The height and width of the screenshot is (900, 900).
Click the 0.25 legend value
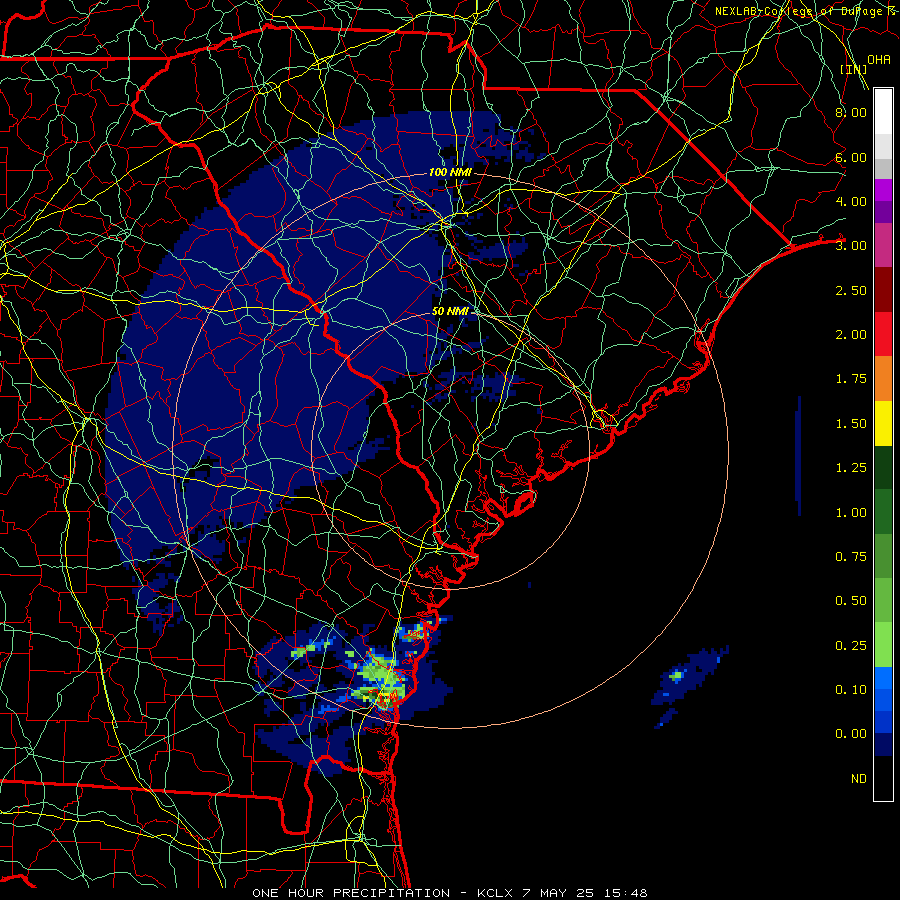pos(851,646)
